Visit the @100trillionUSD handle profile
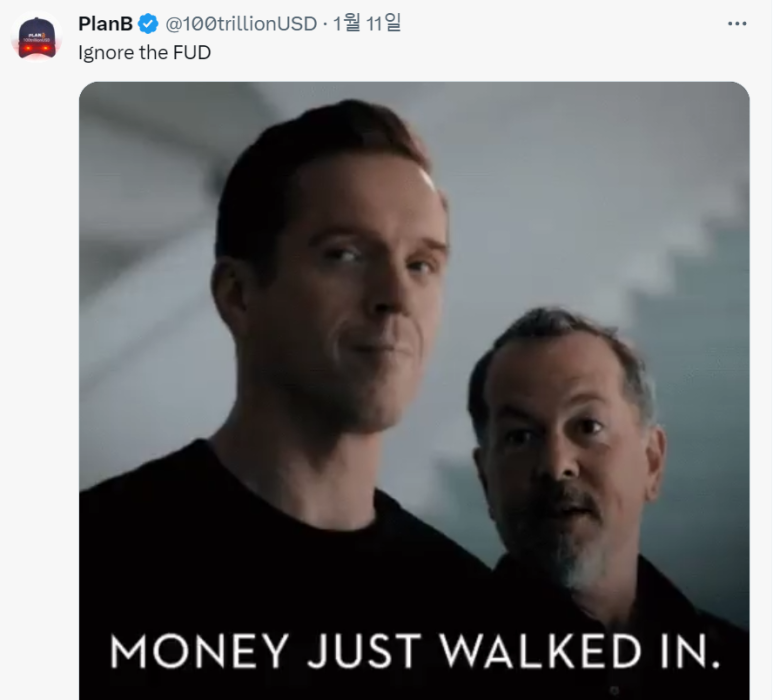The width and height of the screenshot is (773, 700). point(241,24)
